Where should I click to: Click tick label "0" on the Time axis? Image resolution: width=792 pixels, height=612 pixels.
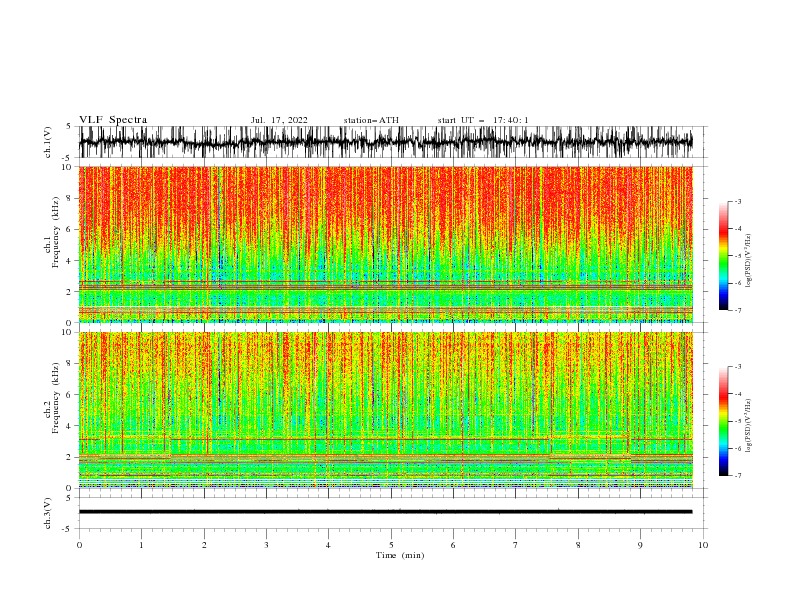pyautogui.click(x=79, y=545)
